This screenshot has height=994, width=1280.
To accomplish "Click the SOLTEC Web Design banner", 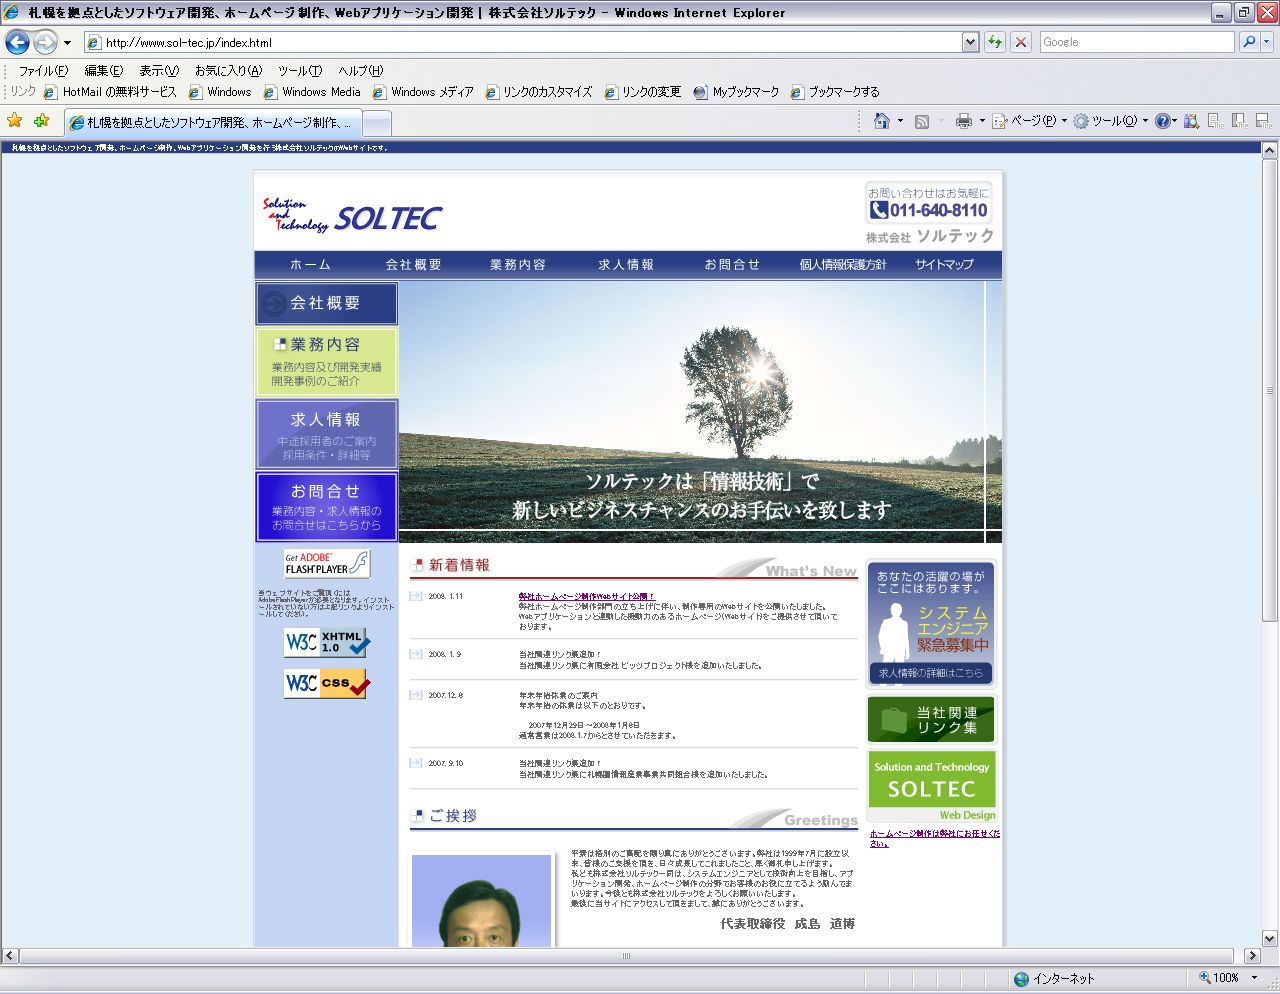I will tap(931, 786).
